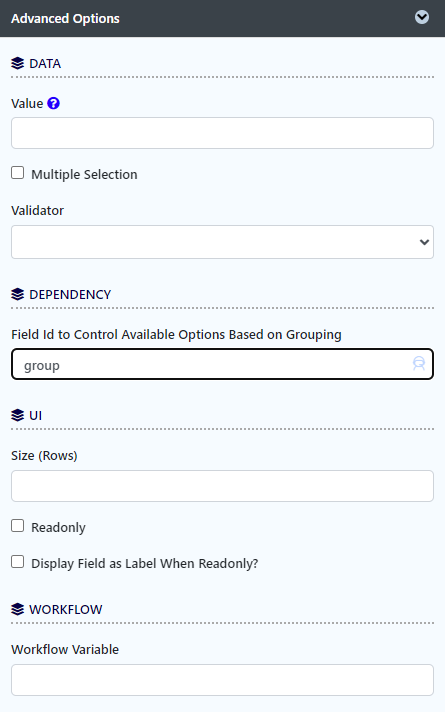
Task: Click the DEPENDENCY section layers icon
Action: pyautogui.click(x=17, y=295)
